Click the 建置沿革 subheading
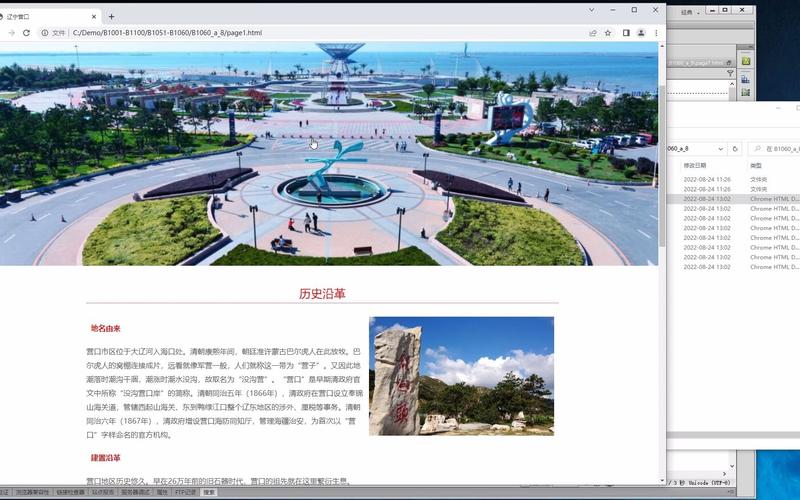 pos(106,458)
